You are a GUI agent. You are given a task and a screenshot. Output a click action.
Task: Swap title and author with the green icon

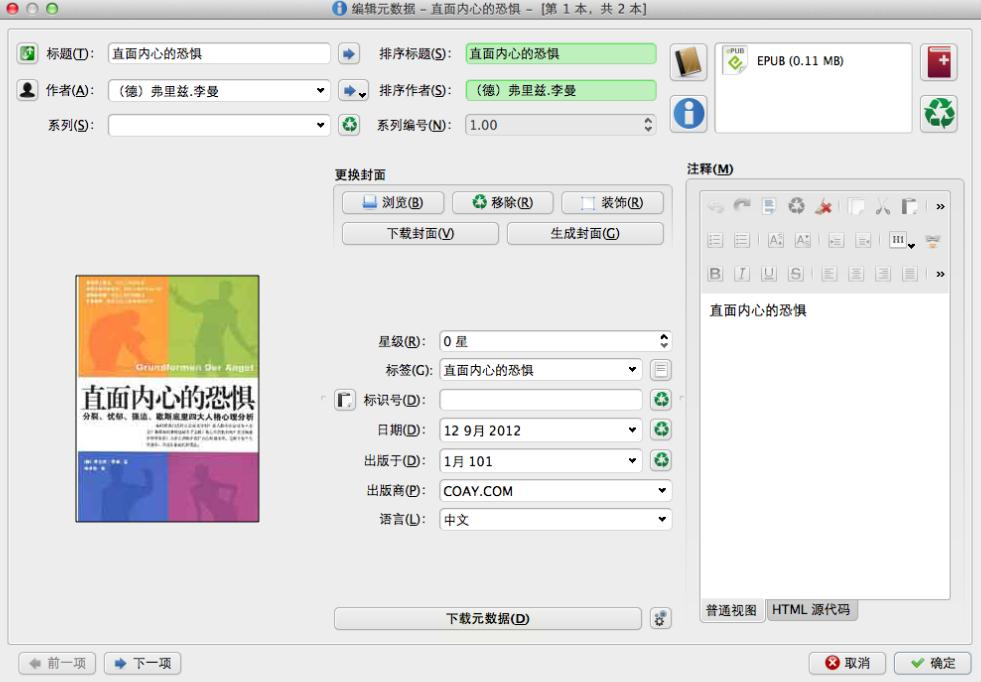(x=27, y=53)
